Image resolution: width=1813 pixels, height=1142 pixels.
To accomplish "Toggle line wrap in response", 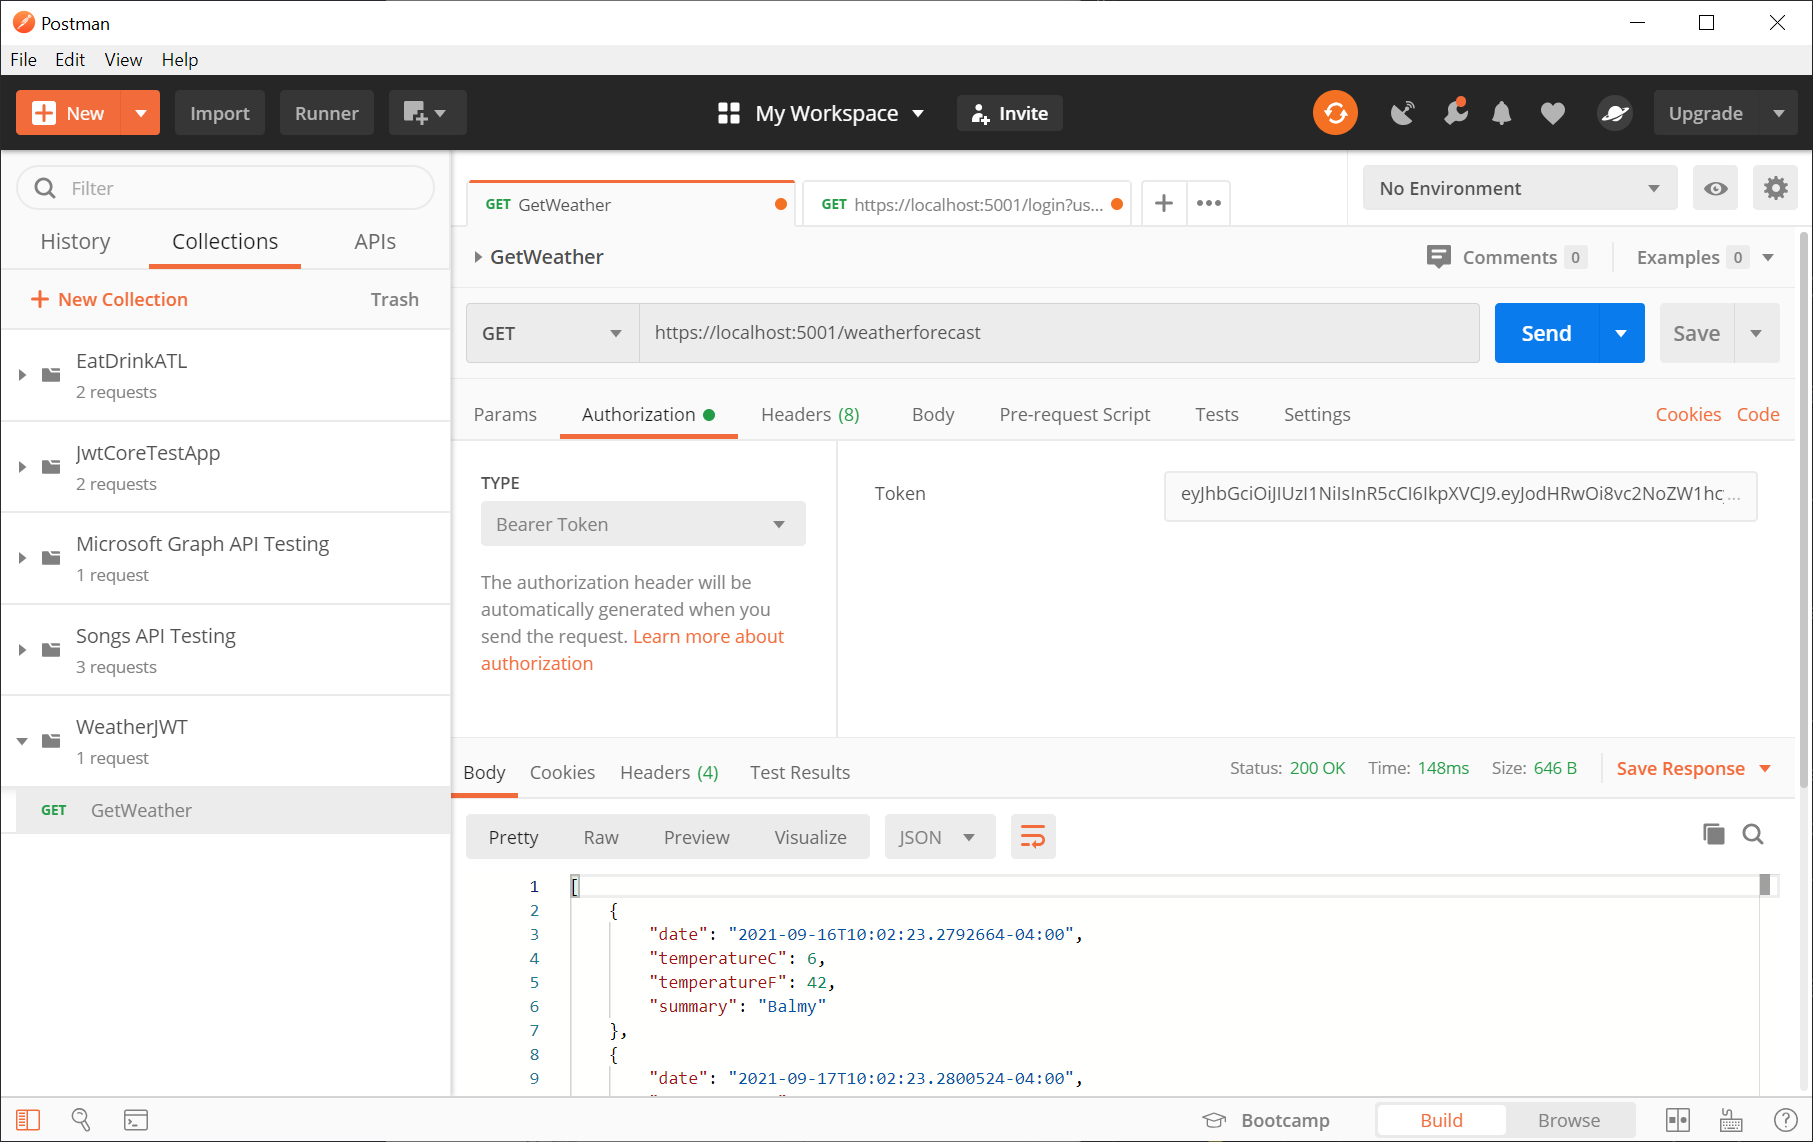I will click(x=1033, y=836).
